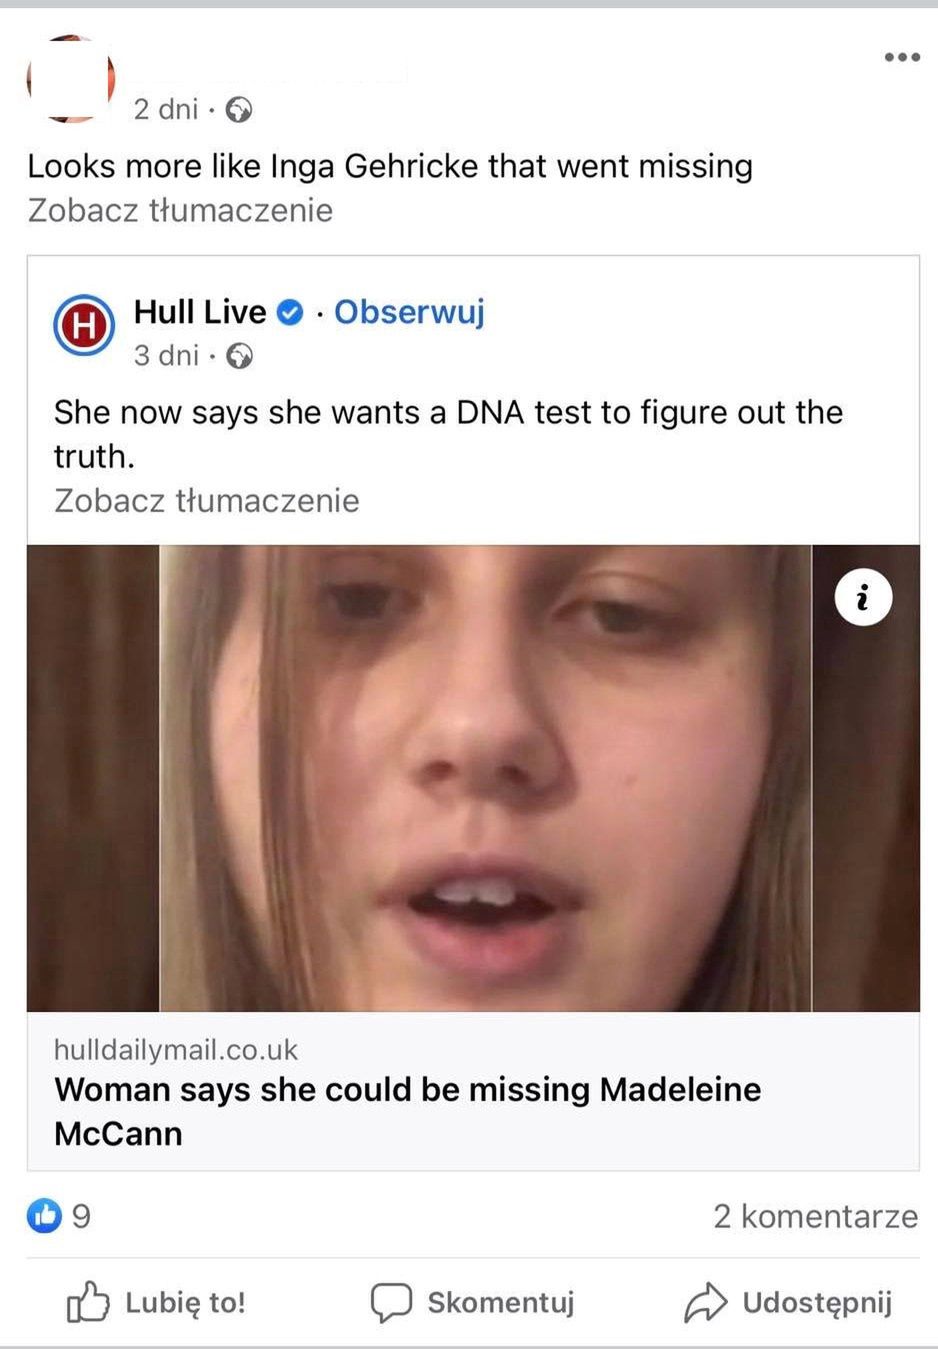Click the globe privacy icon beside "2 dni"

pos(238,109)
